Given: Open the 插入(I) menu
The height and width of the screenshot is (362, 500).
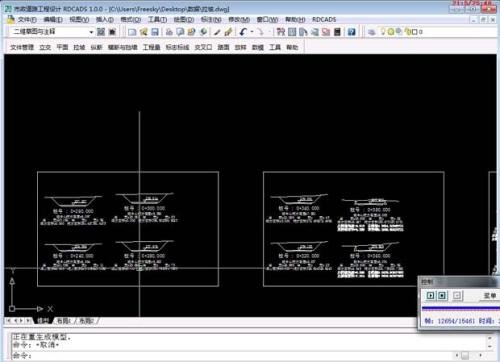Looking at the screenshot, I should (105, 20).
